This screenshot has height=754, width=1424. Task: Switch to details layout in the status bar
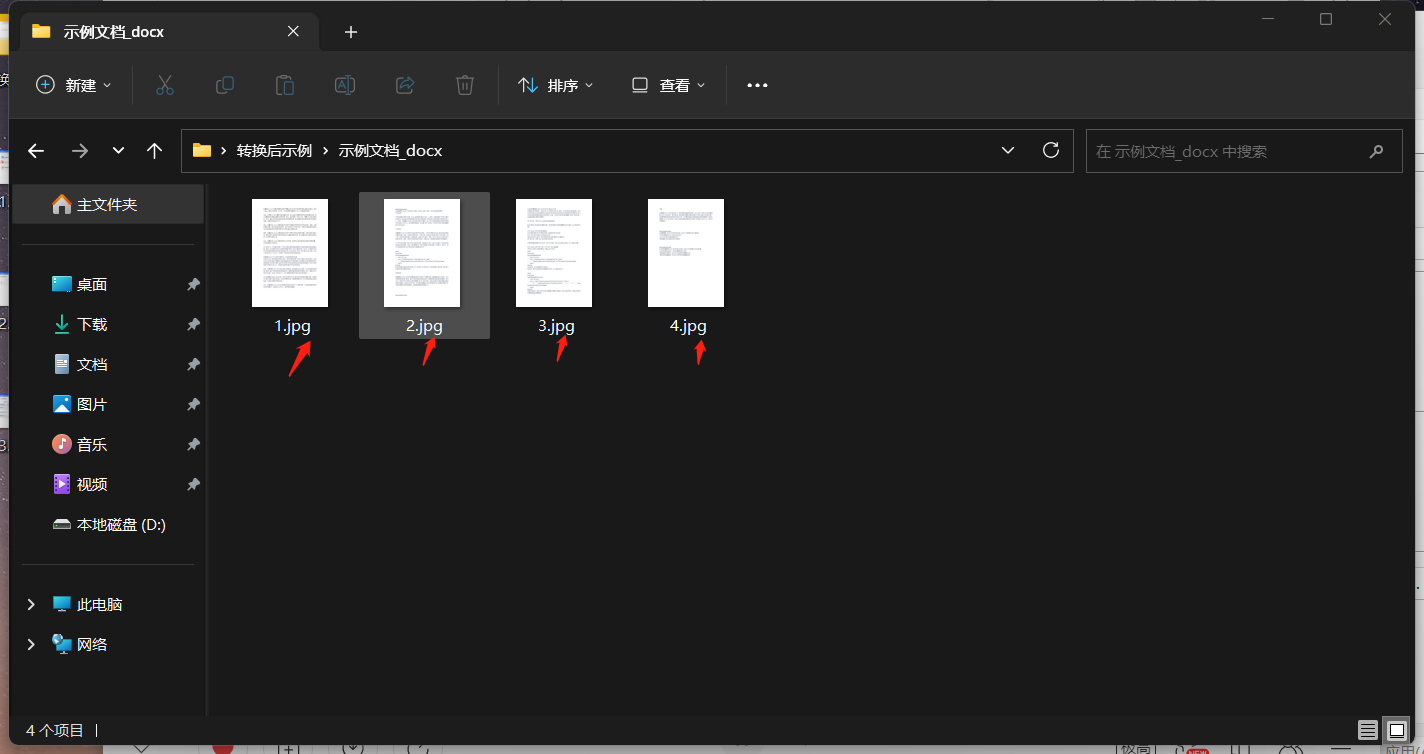1367,730
